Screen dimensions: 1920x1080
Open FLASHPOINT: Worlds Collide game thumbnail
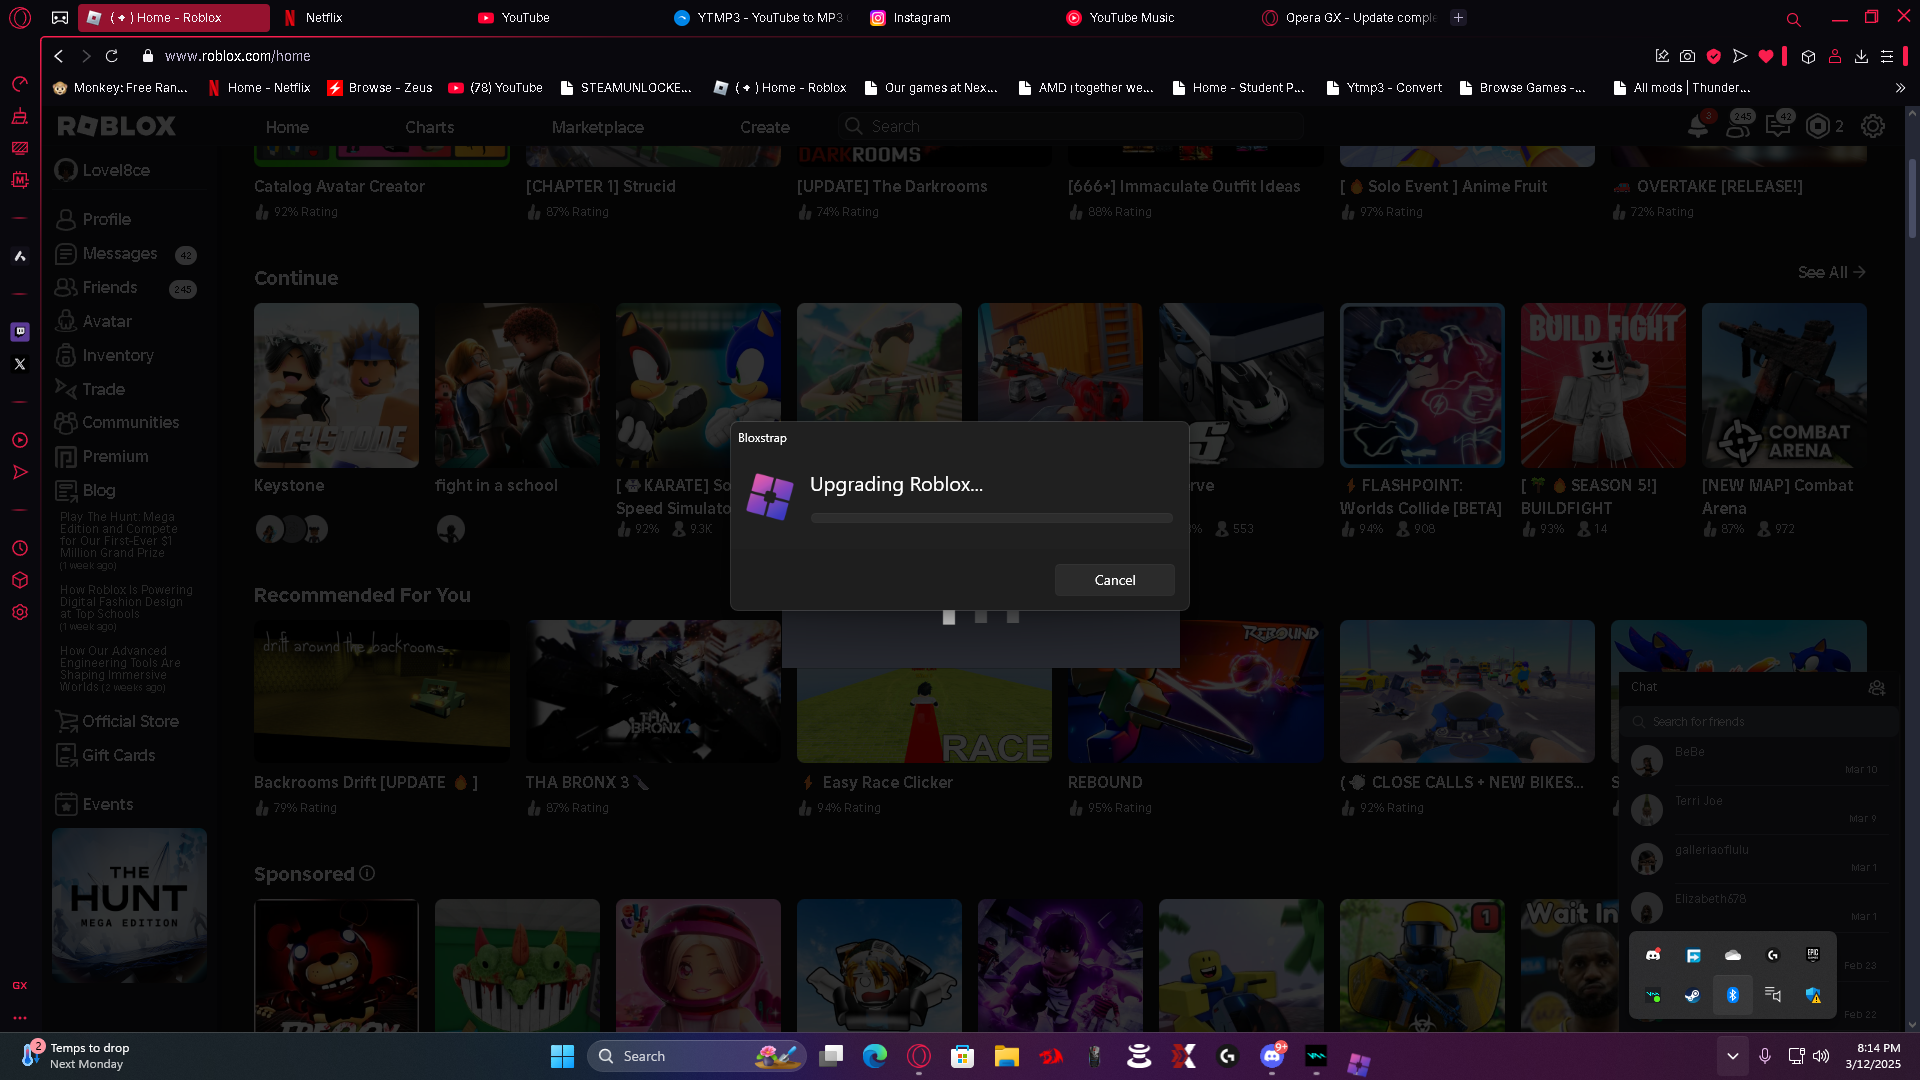1422,385
